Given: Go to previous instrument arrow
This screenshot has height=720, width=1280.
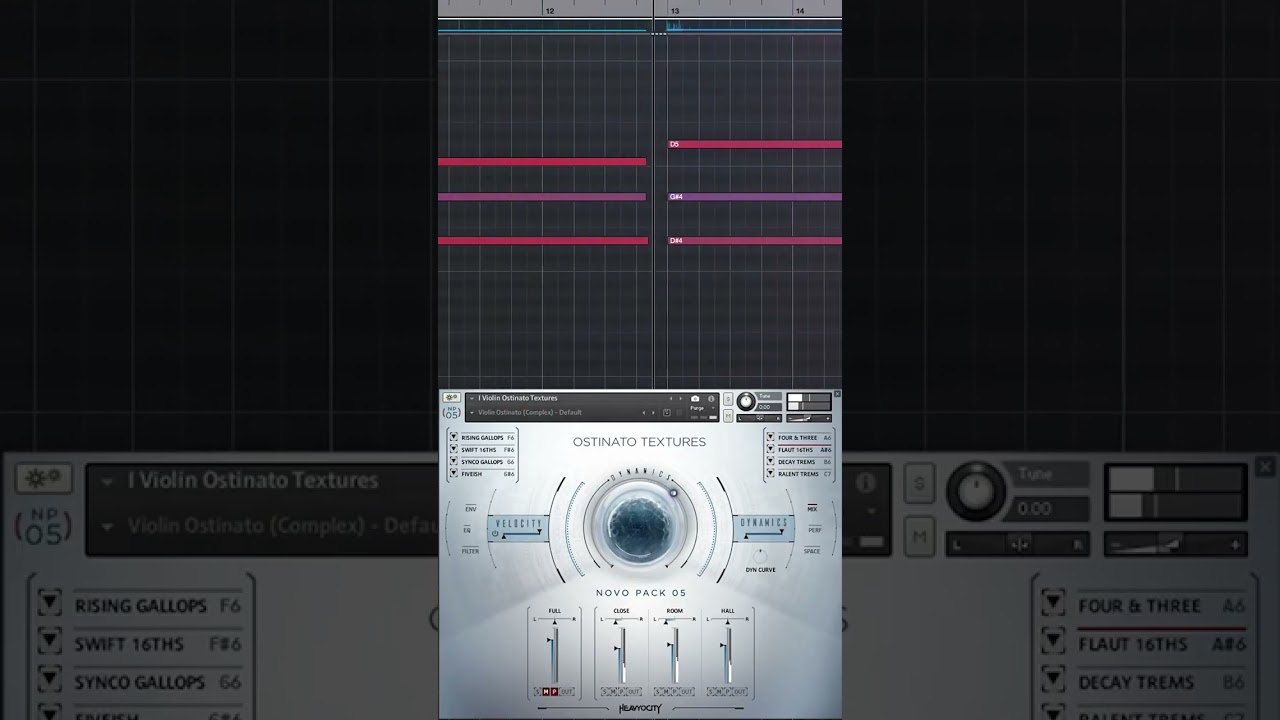Looking at the screenshot, I should click(x=671, y=398).
